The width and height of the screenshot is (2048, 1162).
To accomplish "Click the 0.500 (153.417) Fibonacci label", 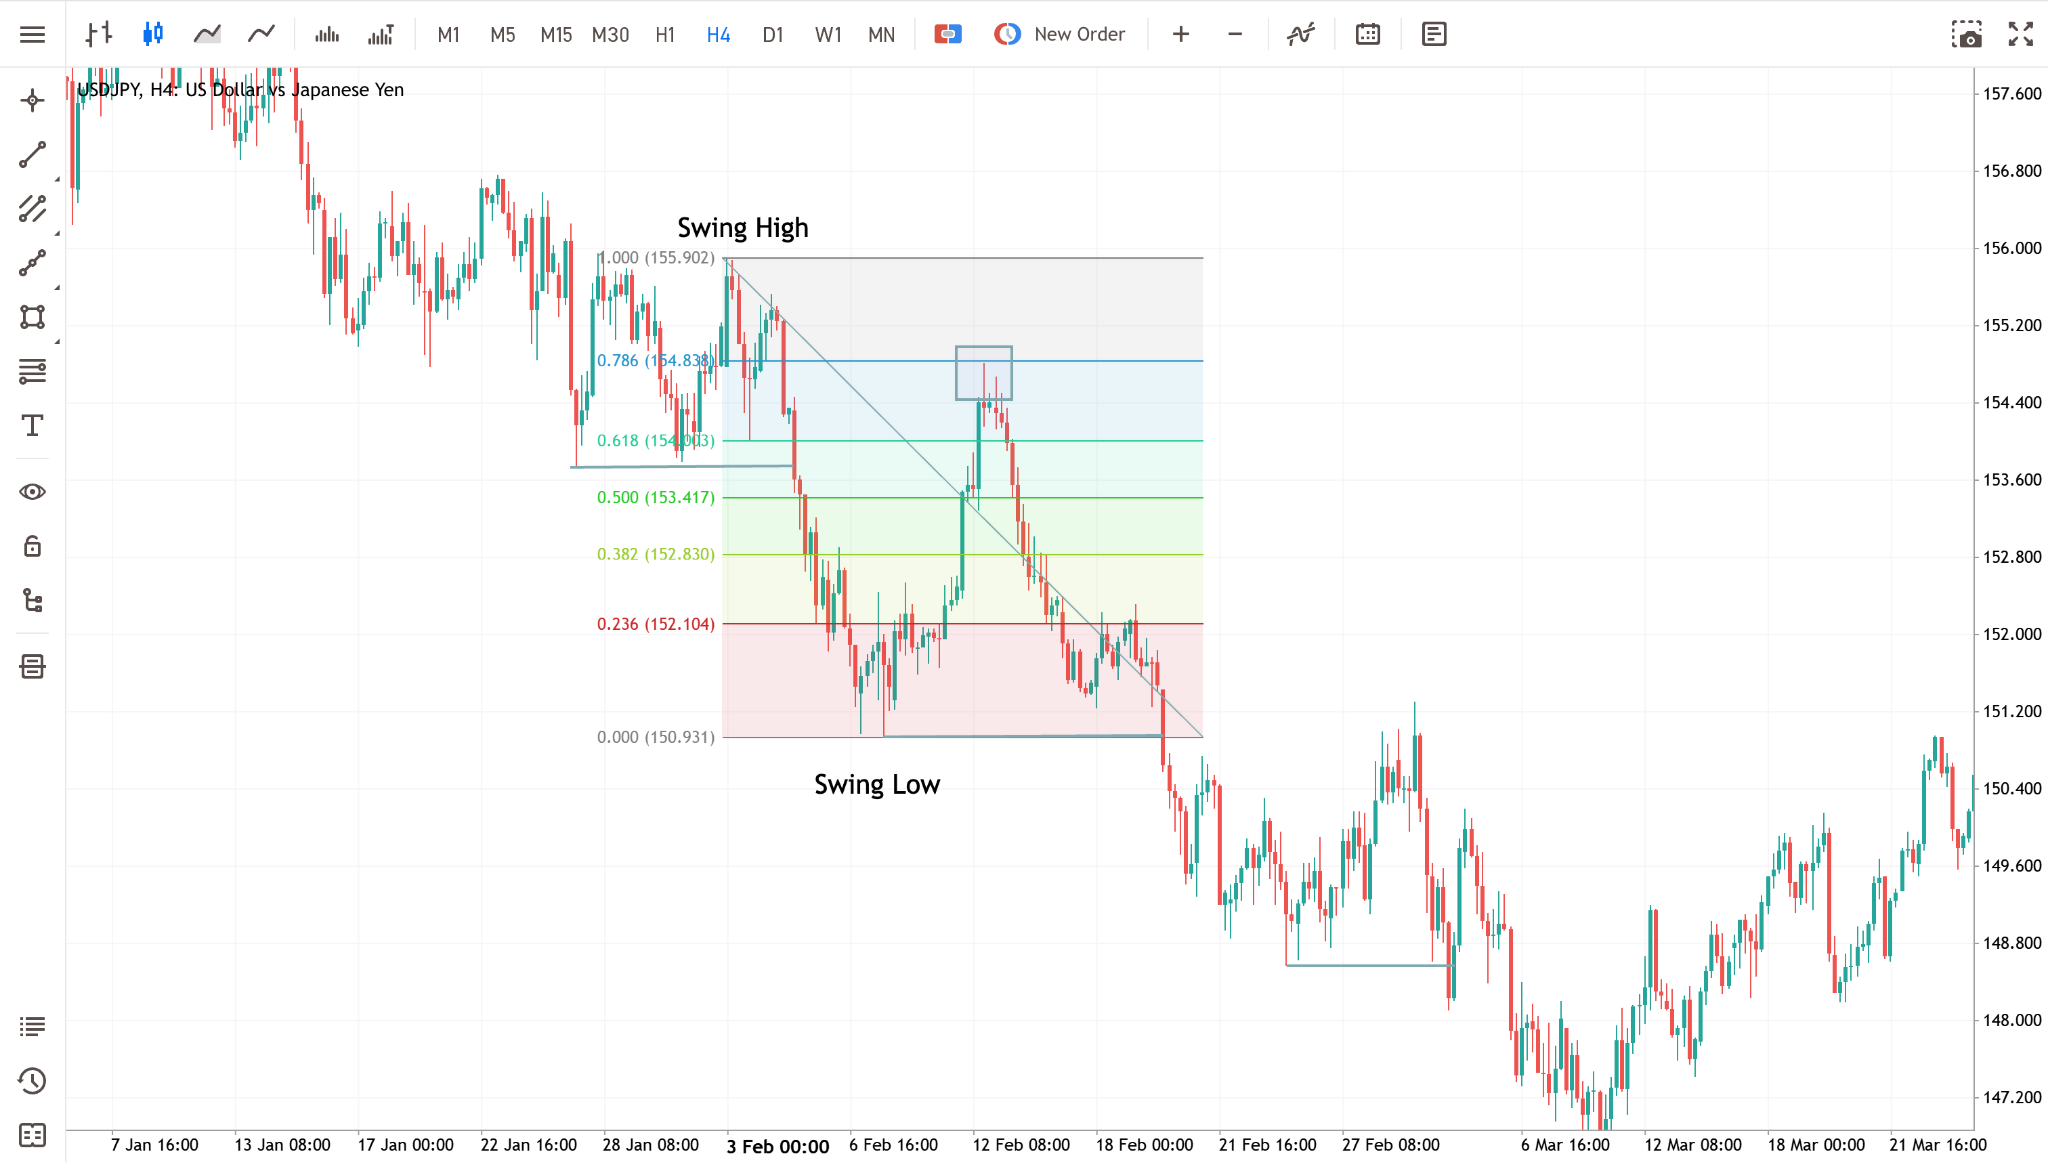I will pyautogui.click(x=656, y=497).
